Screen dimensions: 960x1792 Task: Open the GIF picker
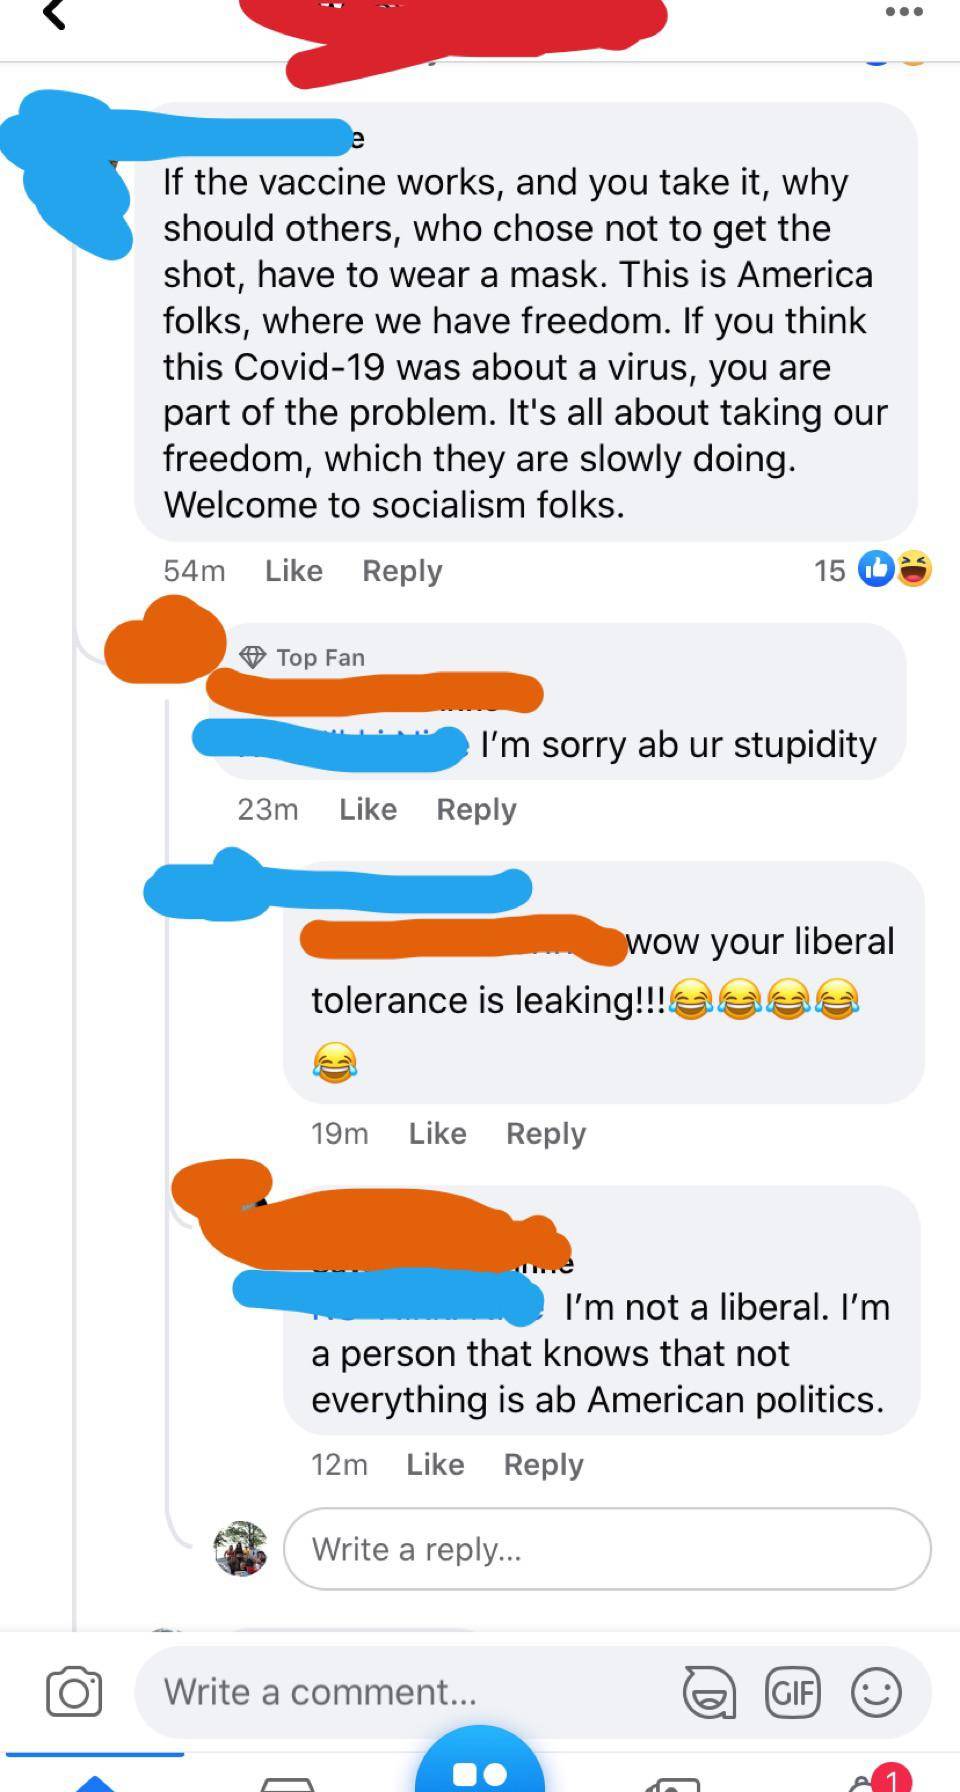pos(792,1692)
